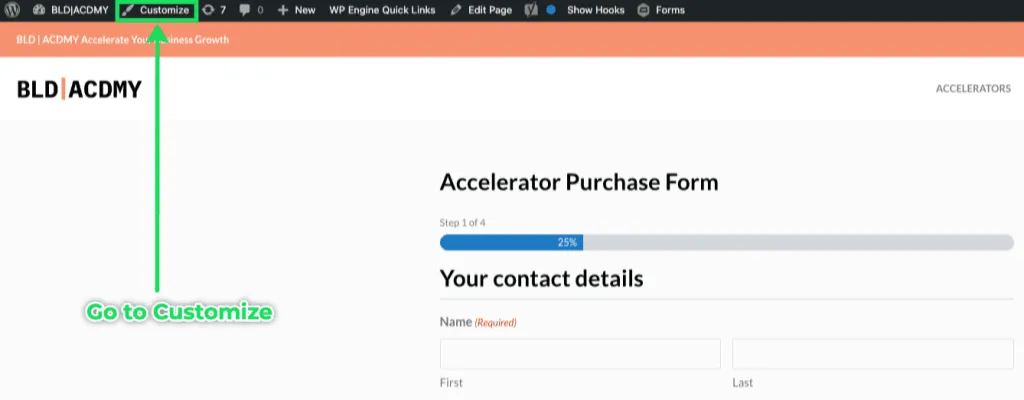Open the ACCELERATORS navigation link

coord(973,88)
